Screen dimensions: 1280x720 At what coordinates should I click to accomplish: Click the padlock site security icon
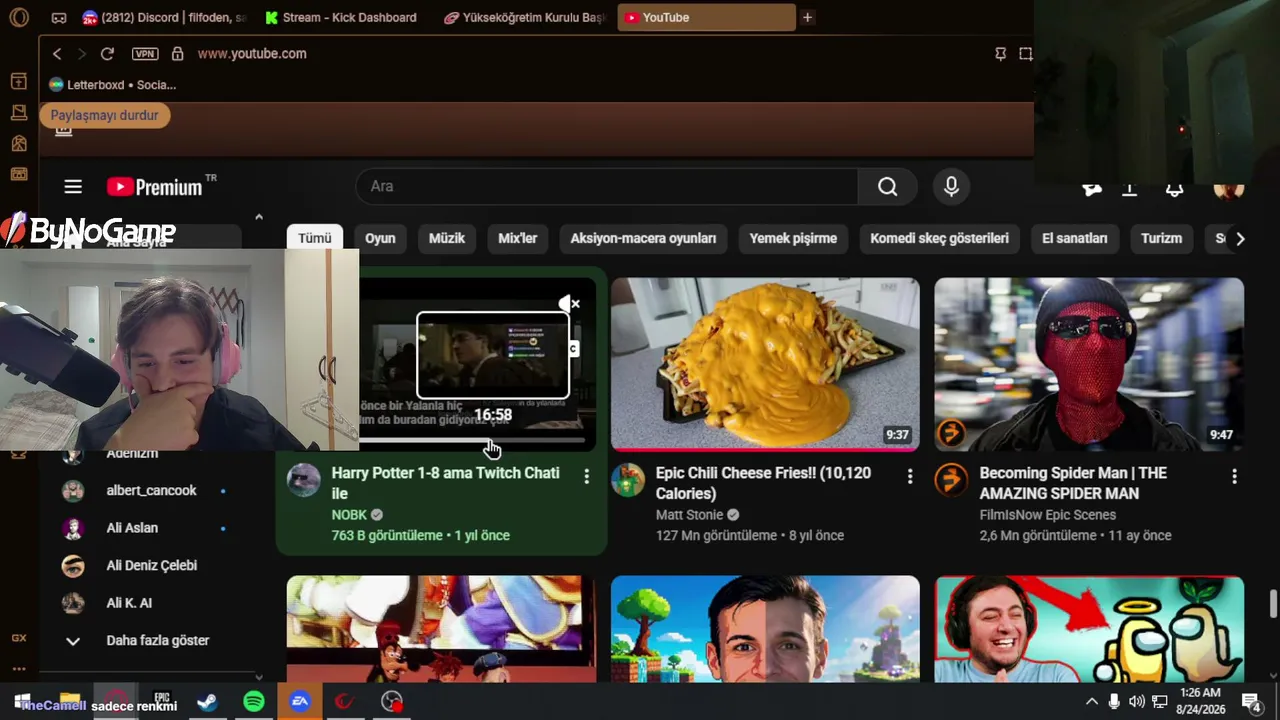pyautogui.click(x=177, y=54)
